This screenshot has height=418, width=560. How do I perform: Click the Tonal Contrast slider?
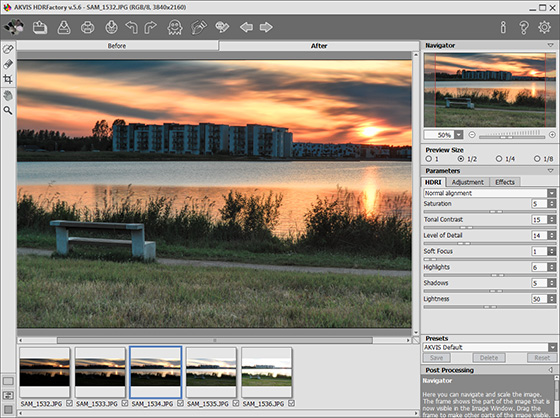point(489,227)
